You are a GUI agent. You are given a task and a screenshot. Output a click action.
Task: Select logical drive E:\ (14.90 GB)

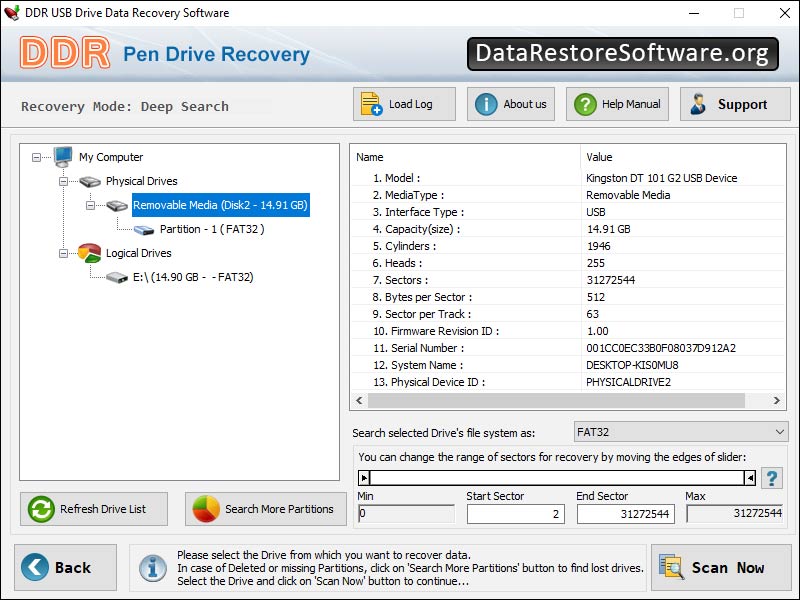point(193,277)
